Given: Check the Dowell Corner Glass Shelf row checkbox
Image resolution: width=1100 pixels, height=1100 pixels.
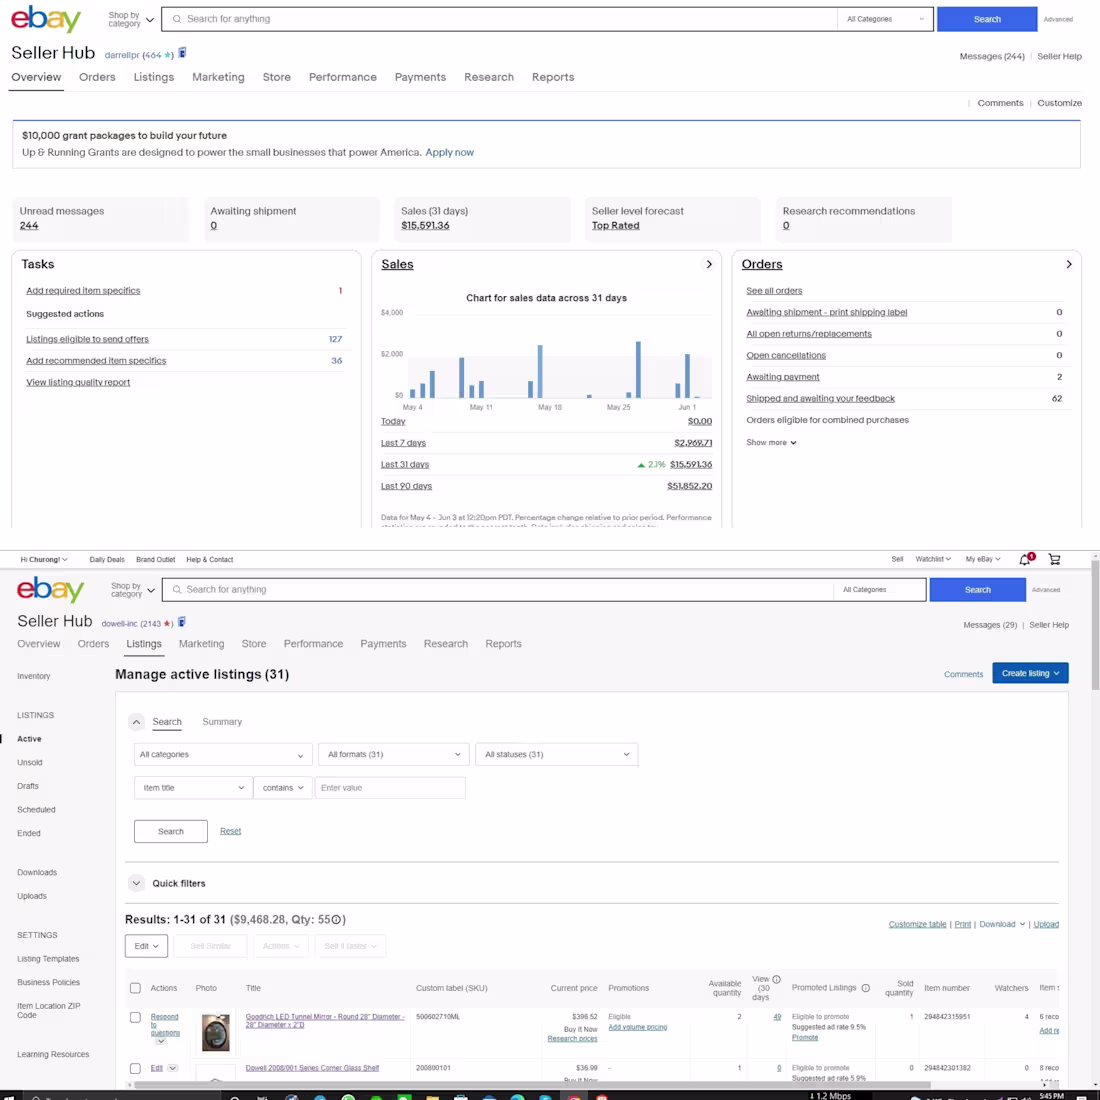Looking at the screenshot, I should [136, 1068].
